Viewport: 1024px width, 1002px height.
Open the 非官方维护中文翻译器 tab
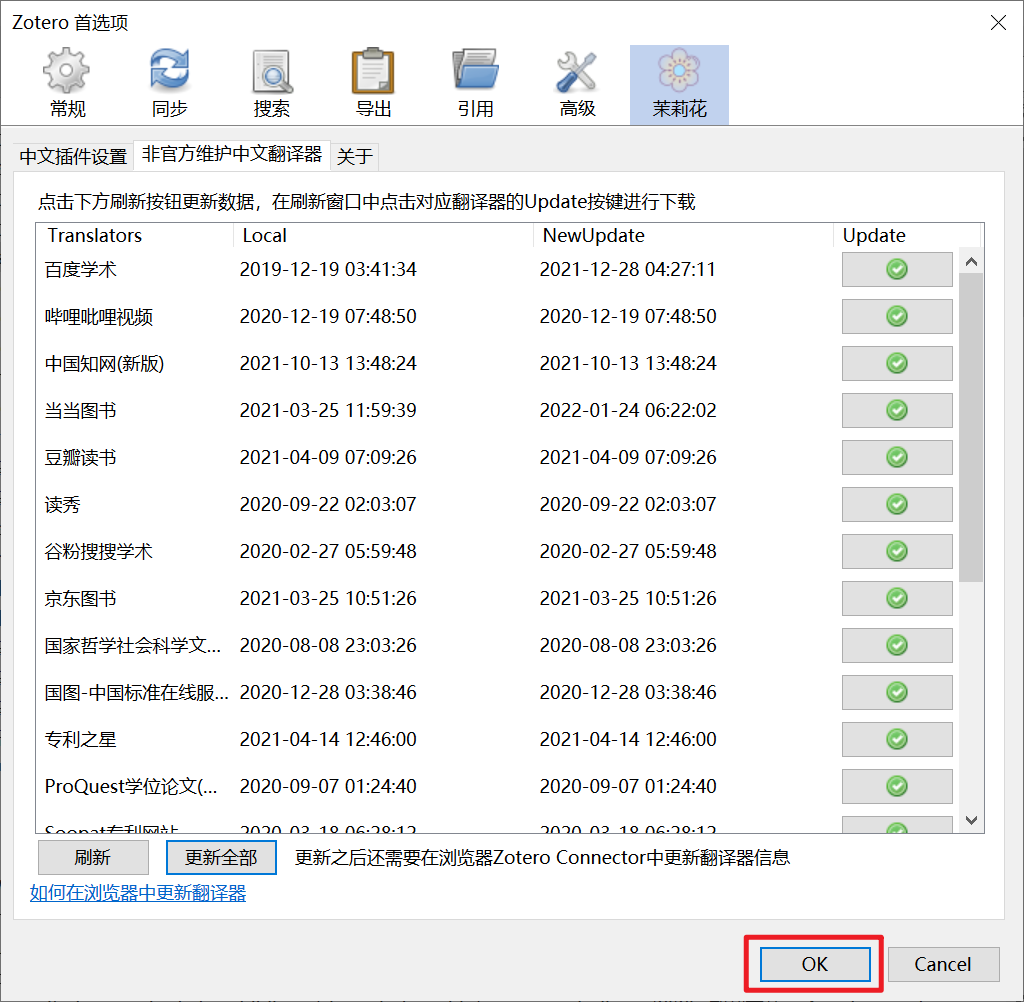pos(231,156)
